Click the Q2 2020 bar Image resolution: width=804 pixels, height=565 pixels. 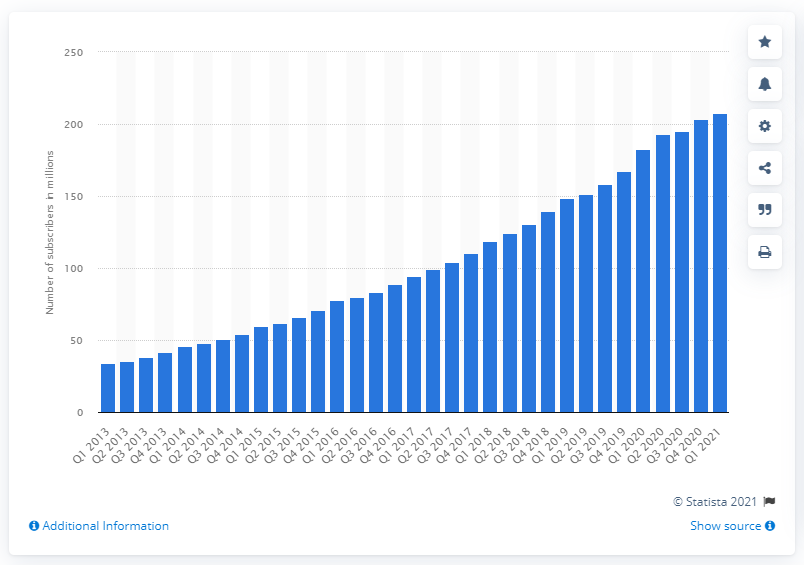pos(662,274)
